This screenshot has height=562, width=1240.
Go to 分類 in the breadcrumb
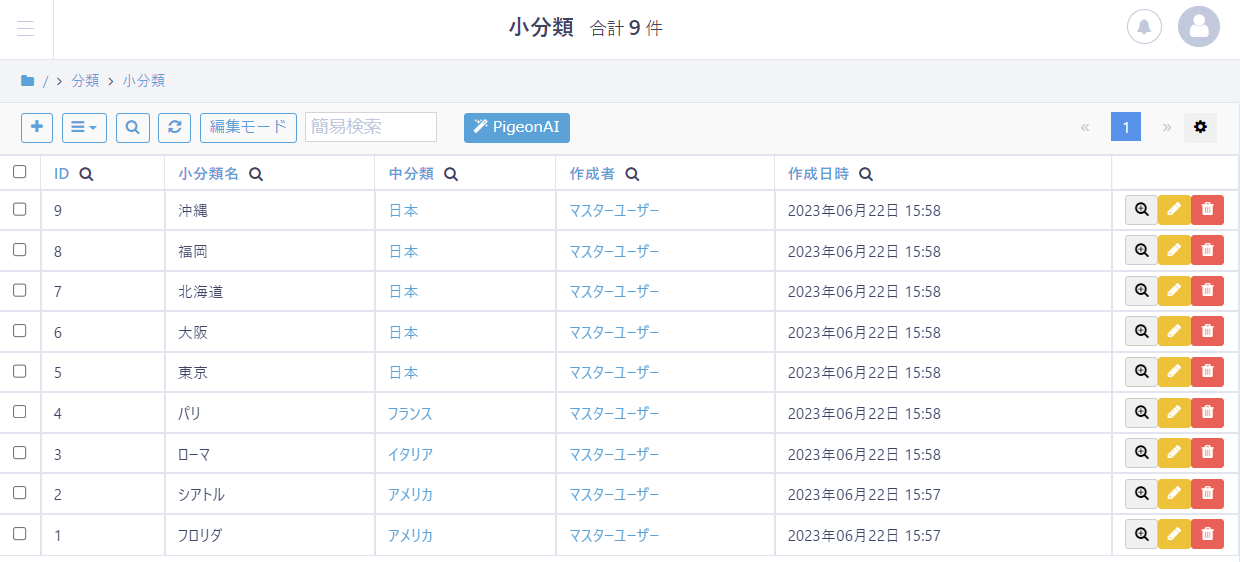[85, 81]
